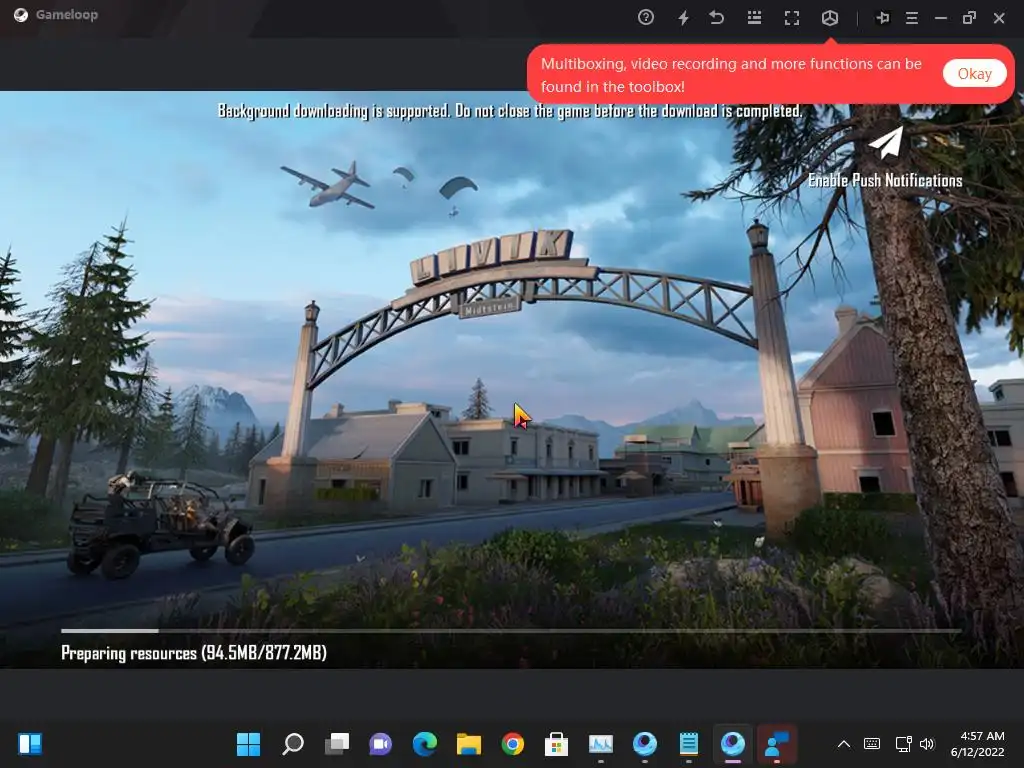1024x768 pixels.
Task: Expand the hidden system tray icons chevron
Action: coord(844,744)
